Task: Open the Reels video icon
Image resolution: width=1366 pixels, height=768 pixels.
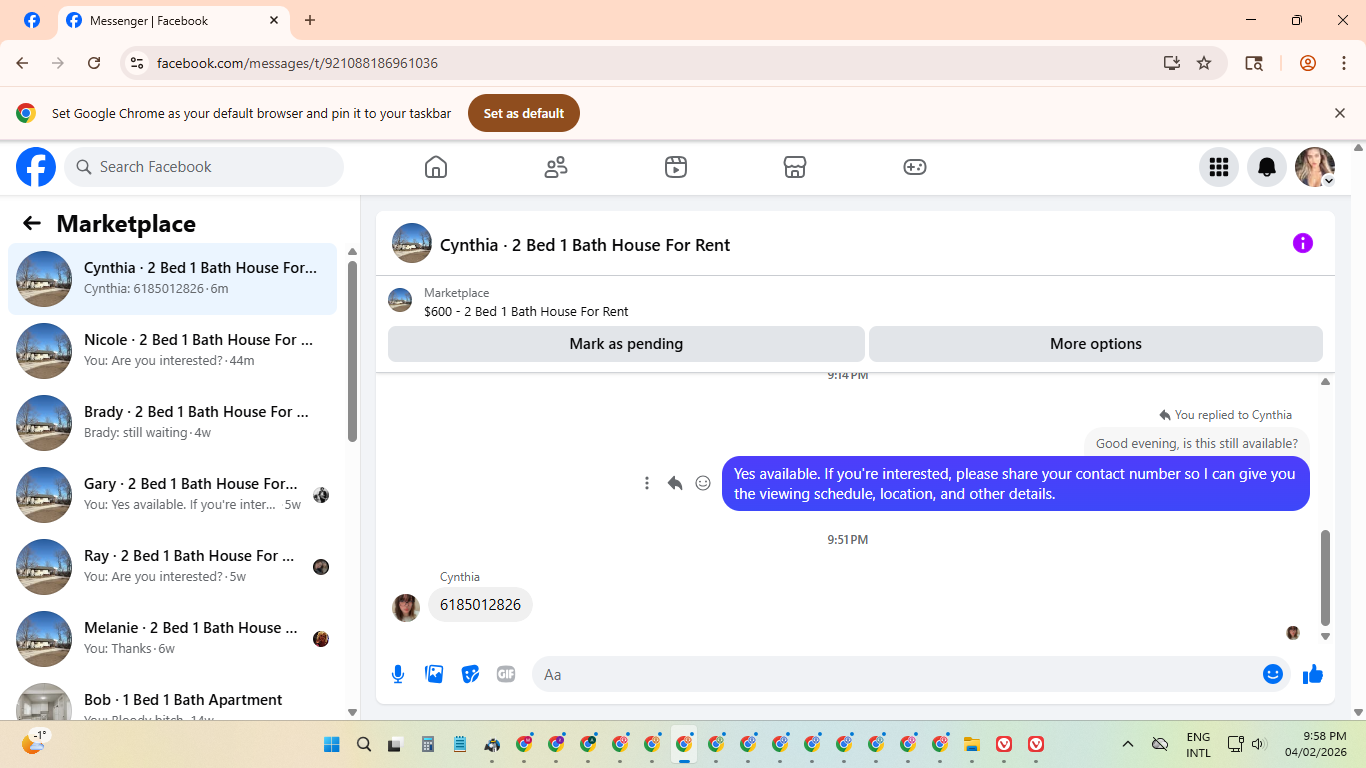Action: (x=676, y=167)
